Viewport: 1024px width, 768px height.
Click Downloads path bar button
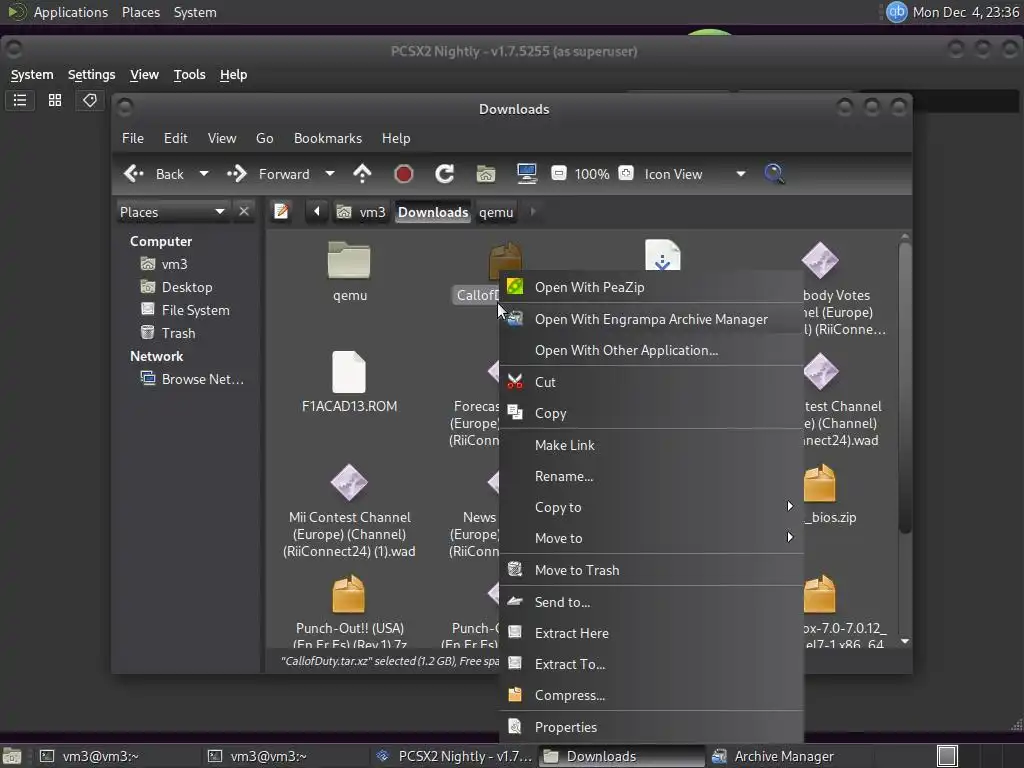pos(433,212)
